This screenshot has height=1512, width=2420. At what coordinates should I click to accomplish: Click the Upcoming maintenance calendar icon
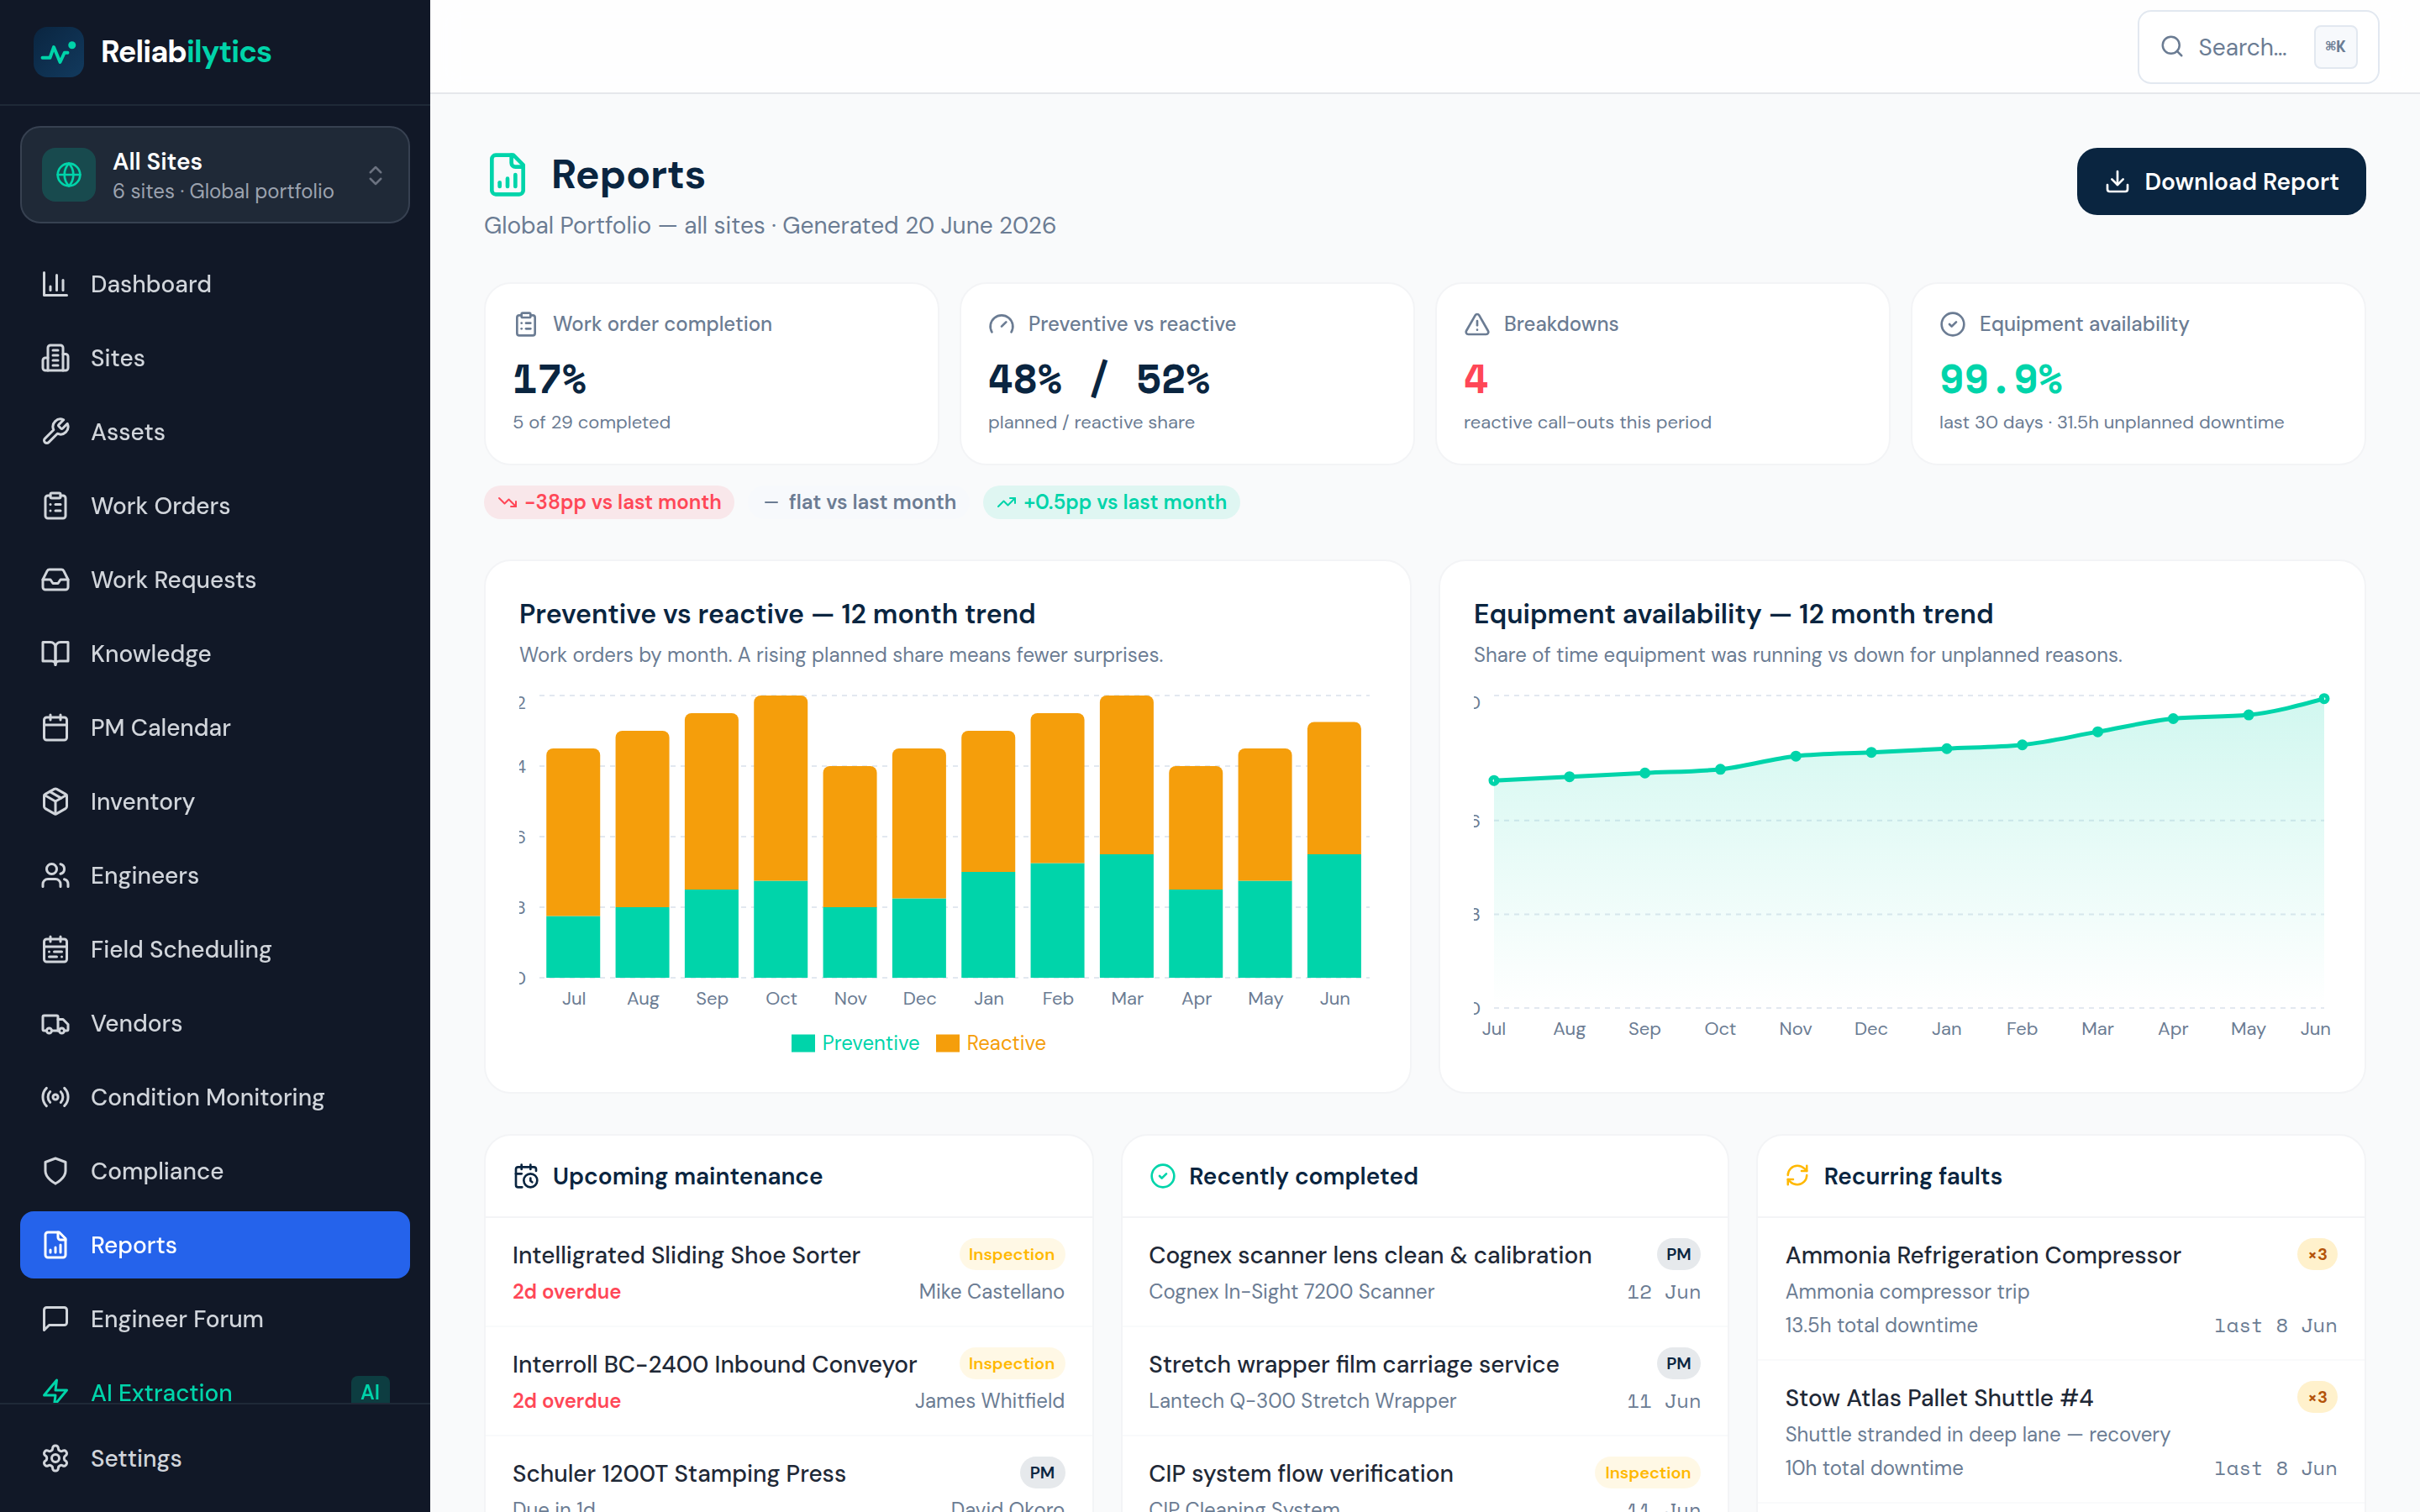(526, 1177)
